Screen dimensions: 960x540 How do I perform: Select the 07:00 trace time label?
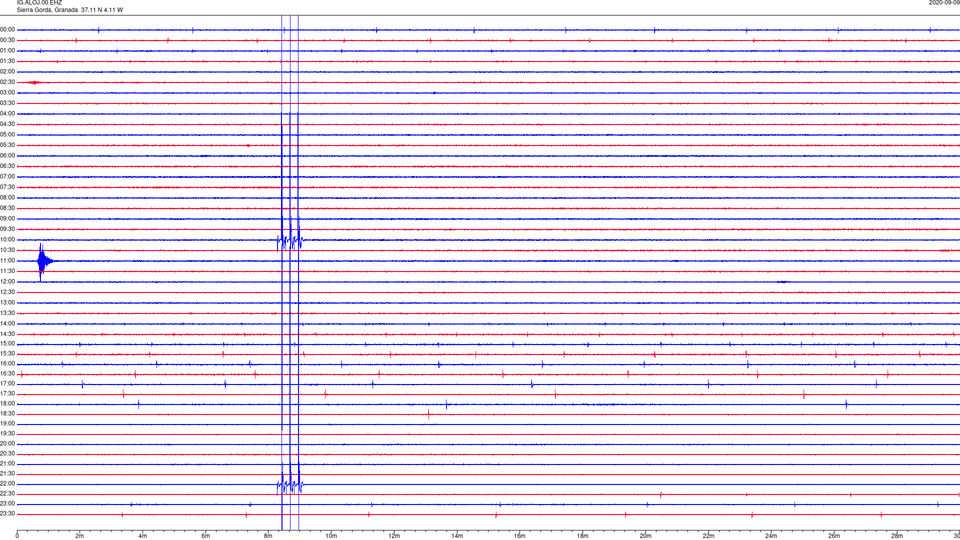(x=7, y=176)
